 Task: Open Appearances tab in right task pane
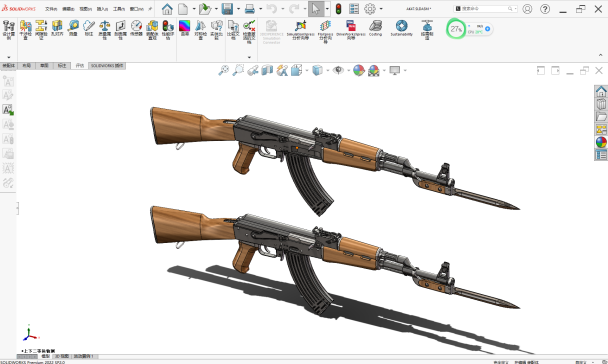click(x=601, y=142)
